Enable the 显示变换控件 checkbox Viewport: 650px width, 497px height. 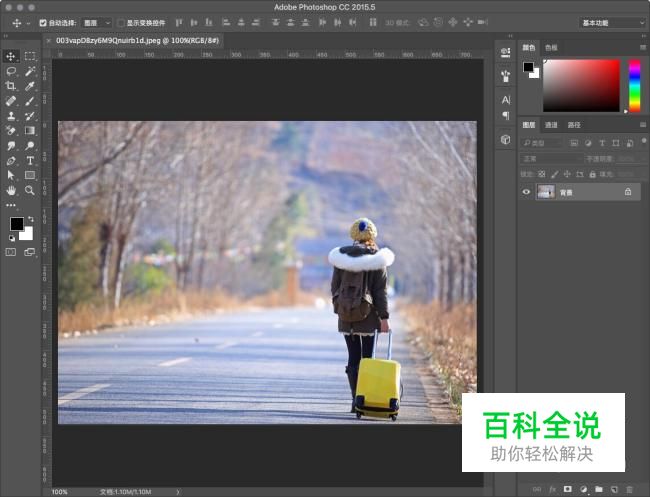coord(121,22)
